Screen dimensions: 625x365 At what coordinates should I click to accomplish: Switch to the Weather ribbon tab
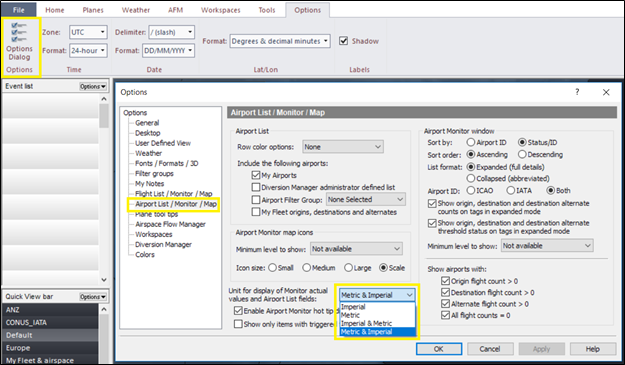coord(136,10)
